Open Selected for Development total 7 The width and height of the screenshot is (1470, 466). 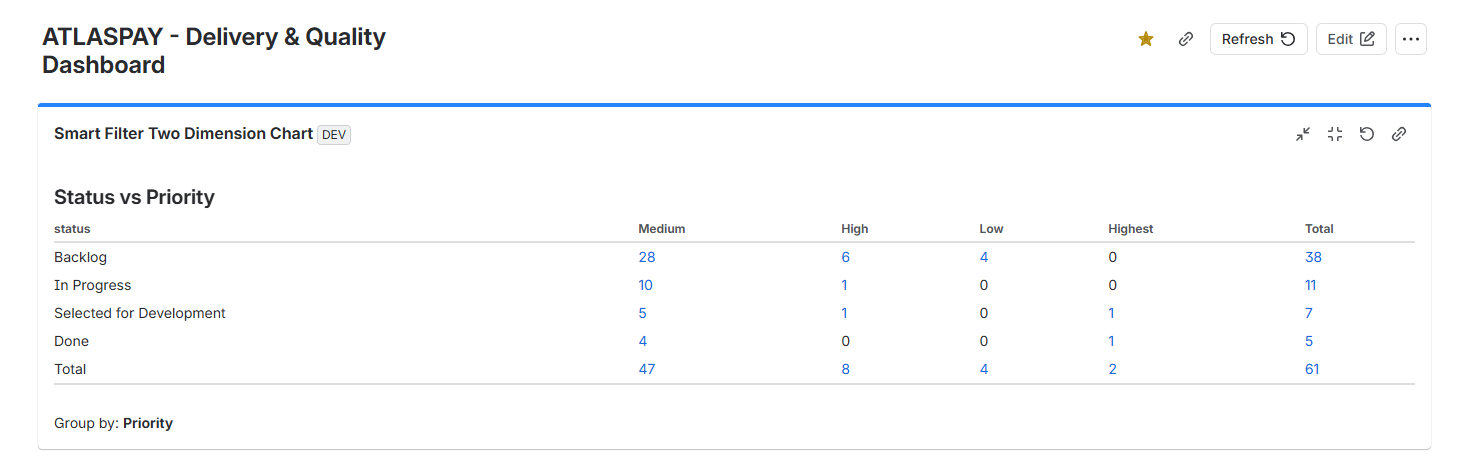pos(1309,313)
